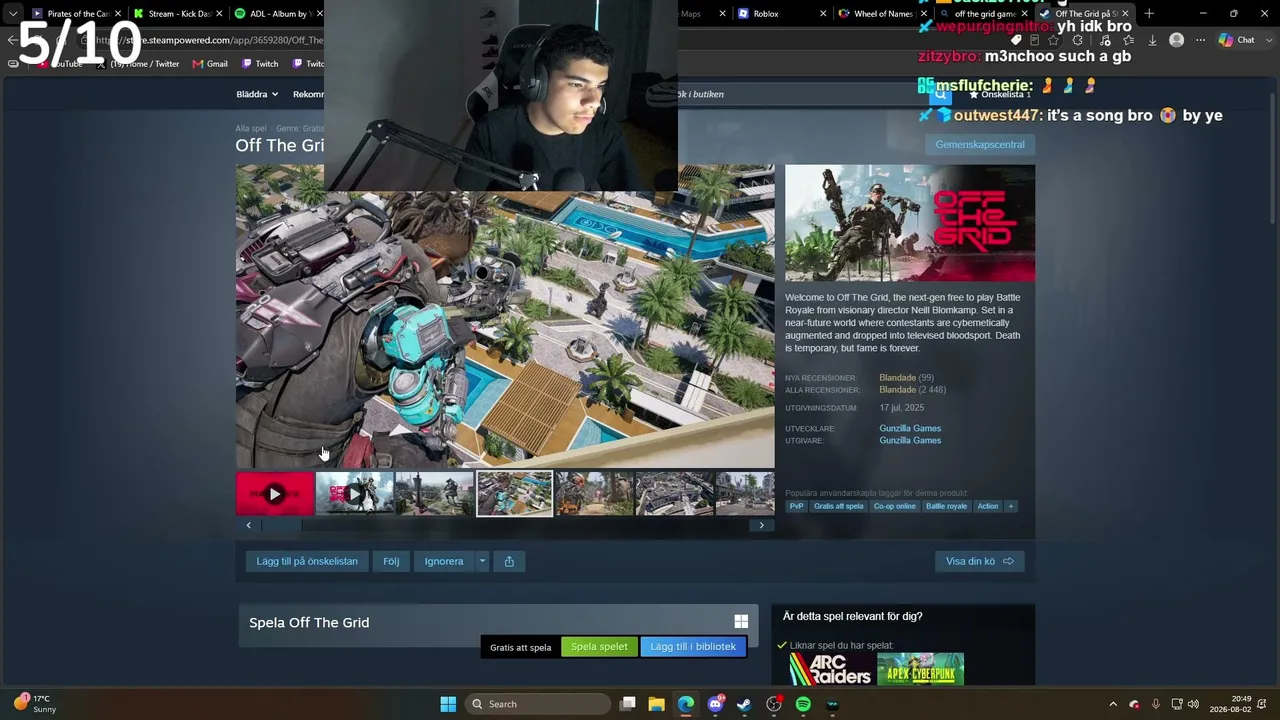
Task: Launch File Explorer from the taskbar
Action: [656, 704]
